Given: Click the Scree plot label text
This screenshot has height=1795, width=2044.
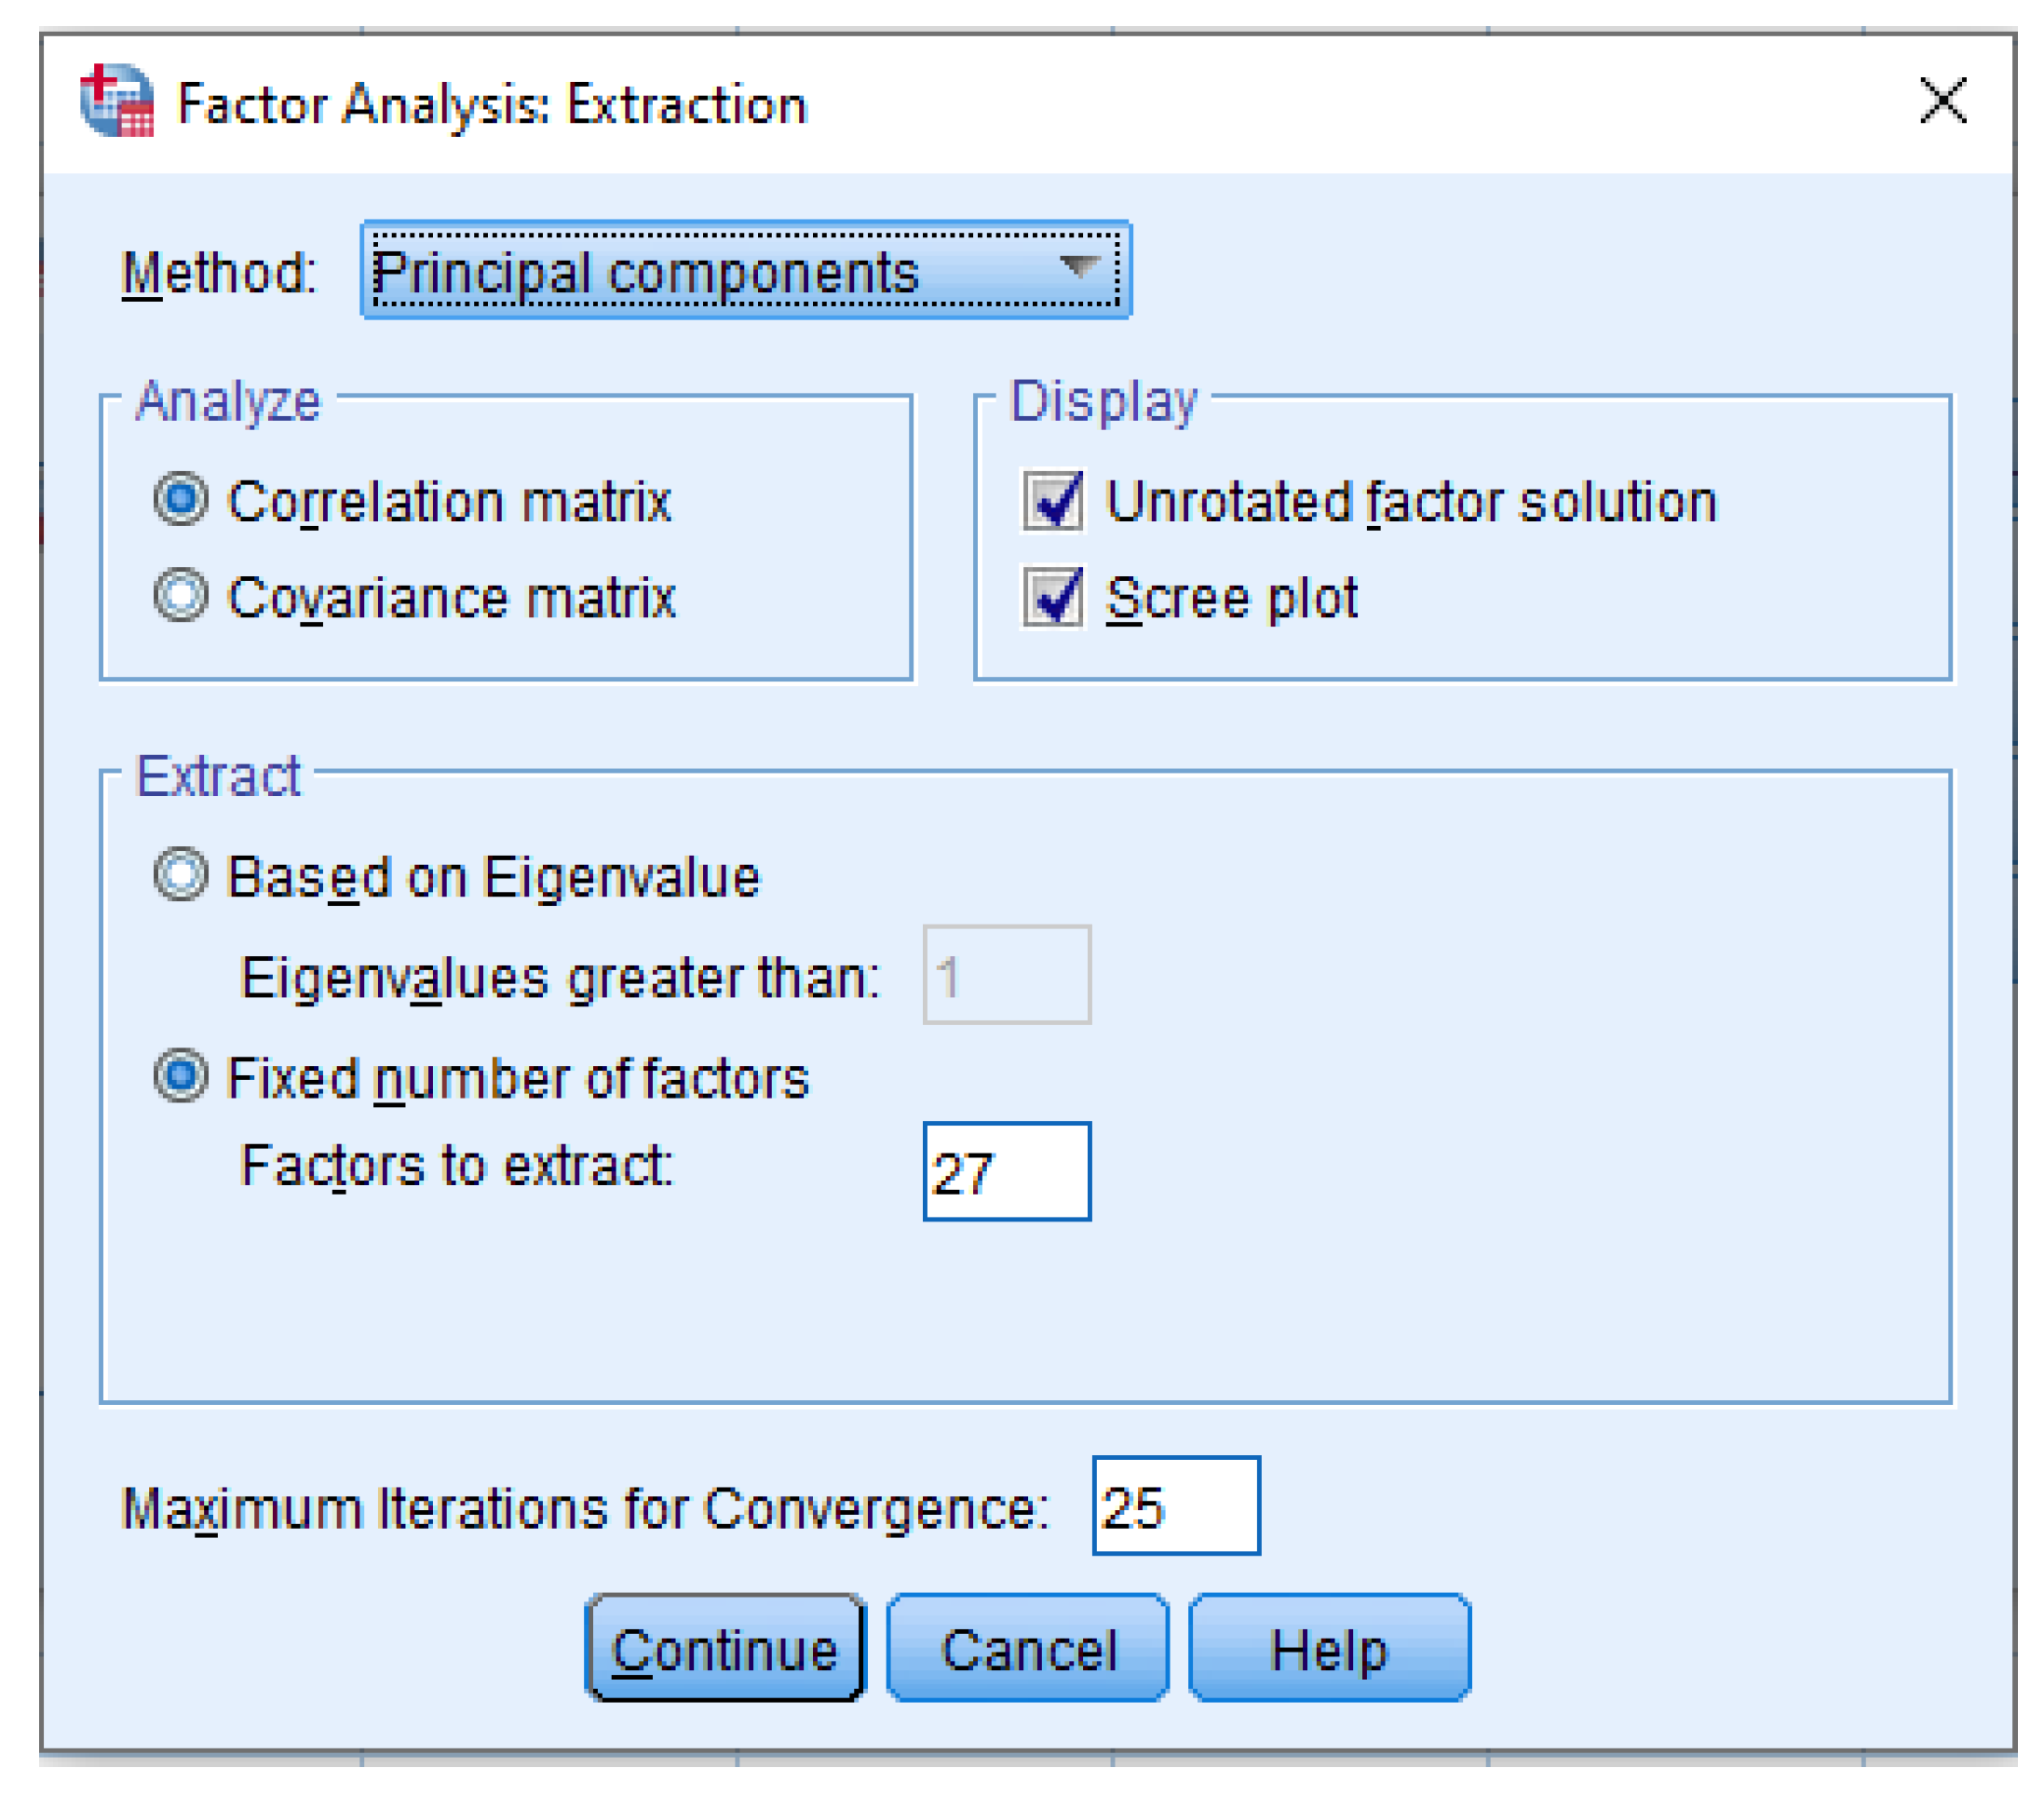Looking at the screenshot, I should click(1232, 598).
